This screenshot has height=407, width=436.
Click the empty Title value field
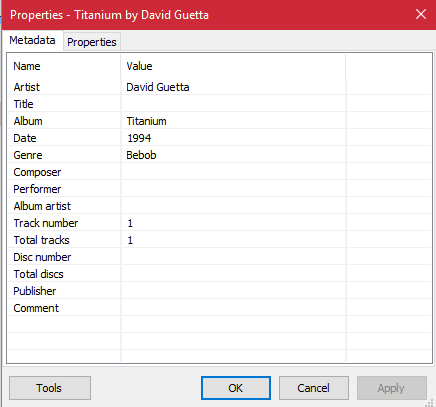click(x=234, y=104)
